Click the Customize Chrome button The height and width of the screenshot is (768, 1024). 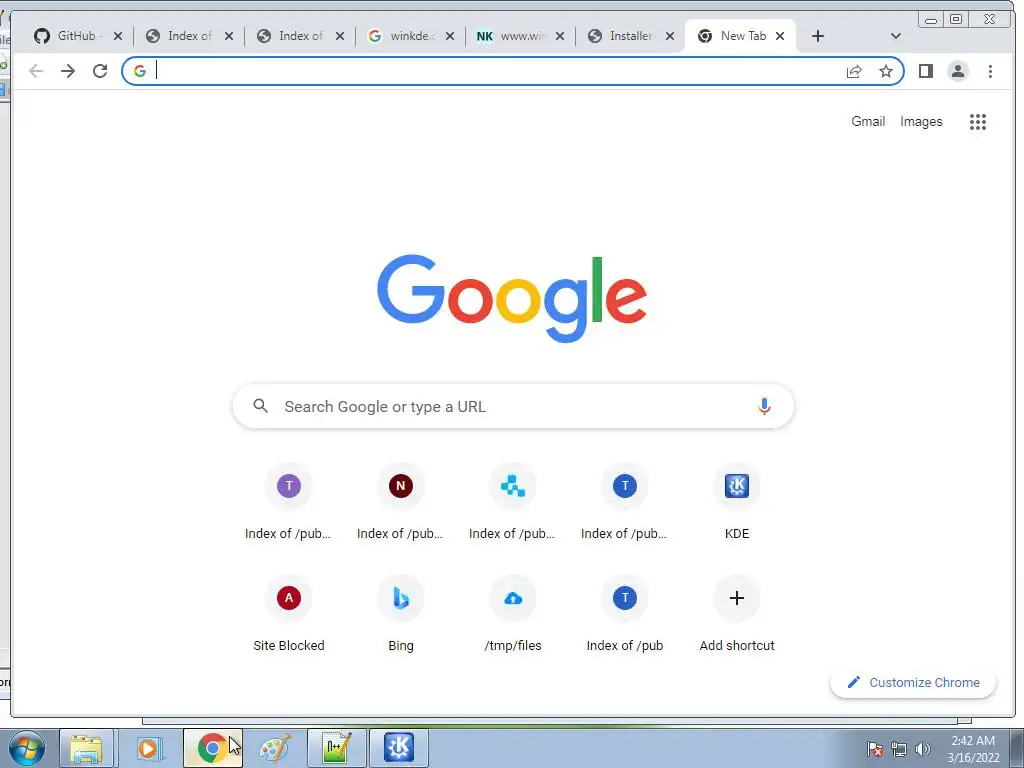tap(913, 682)
